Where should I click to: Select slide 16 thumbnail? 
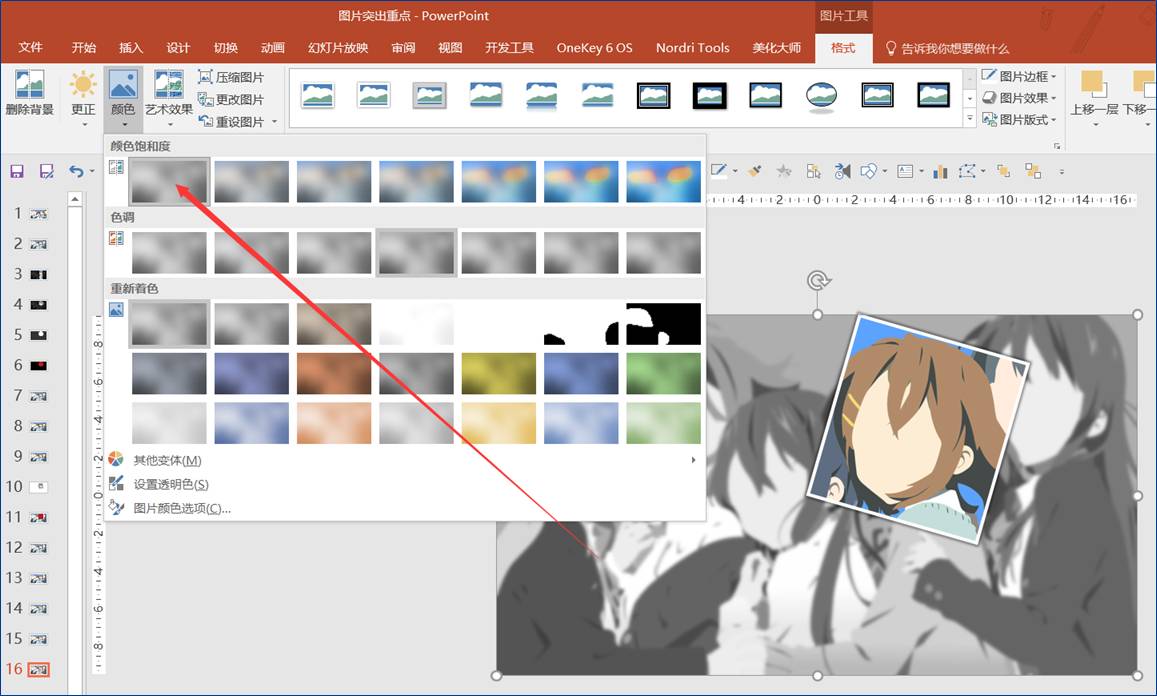pos(38,669)
